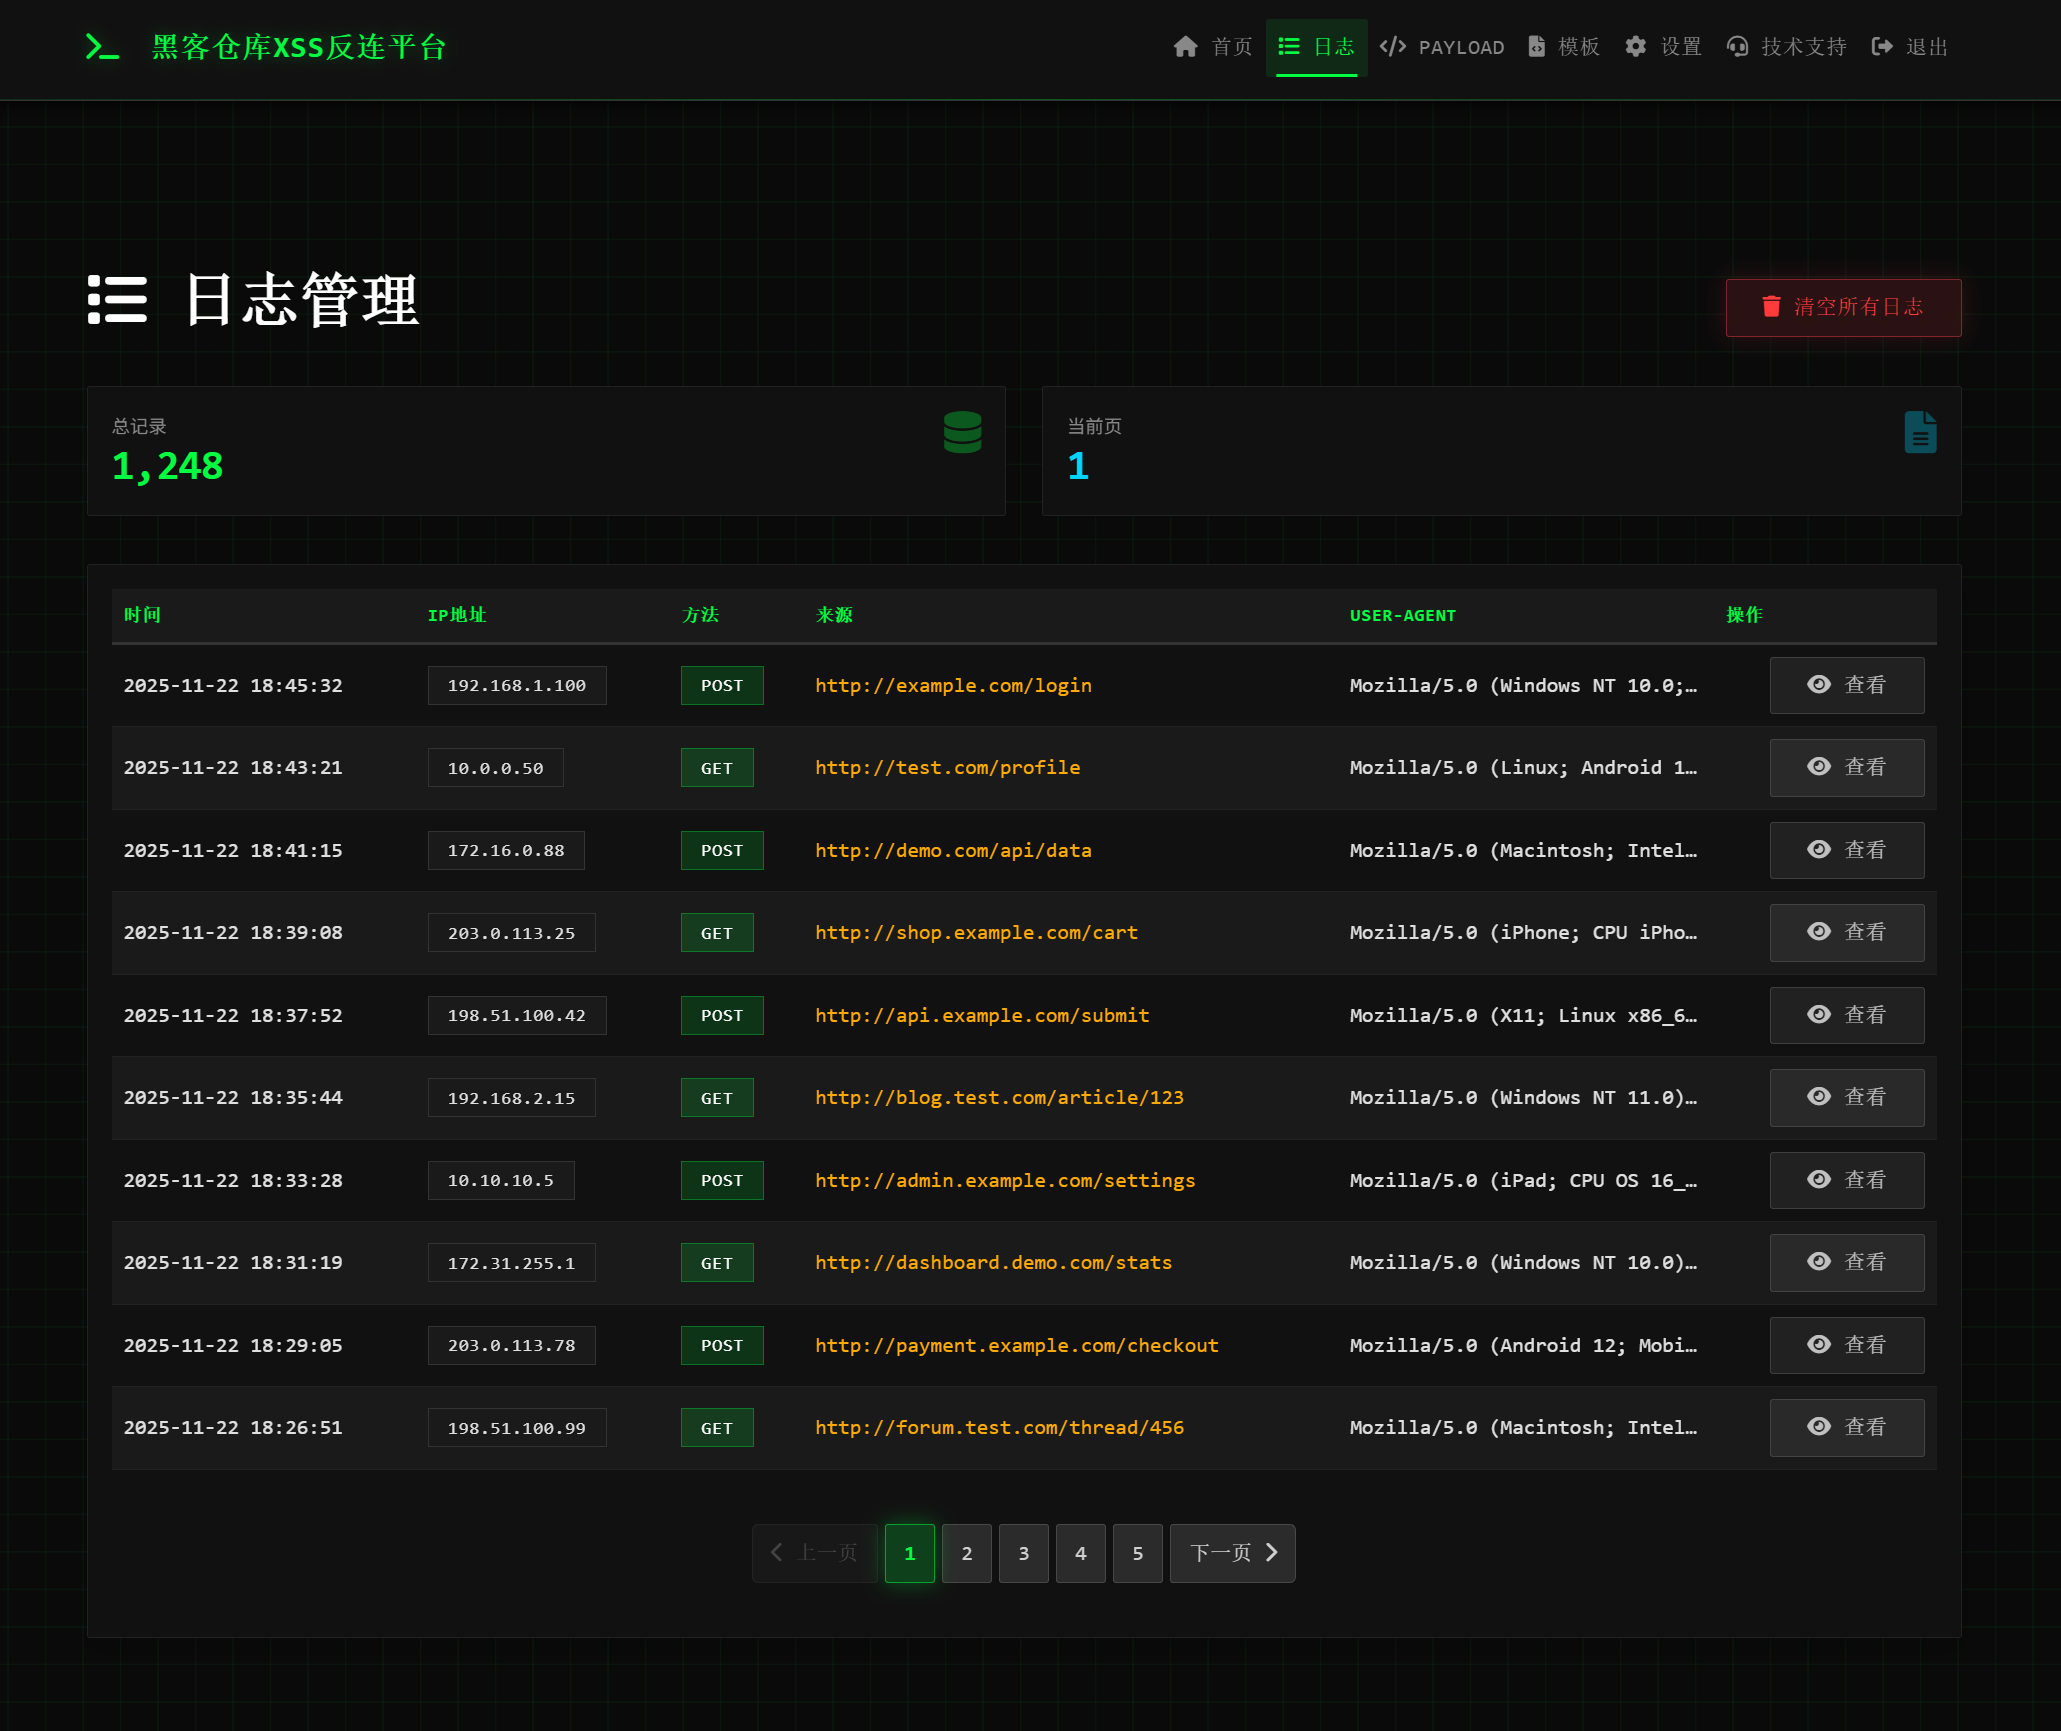
Task: Click the home icon in navbar
Action: [1185, 47]
